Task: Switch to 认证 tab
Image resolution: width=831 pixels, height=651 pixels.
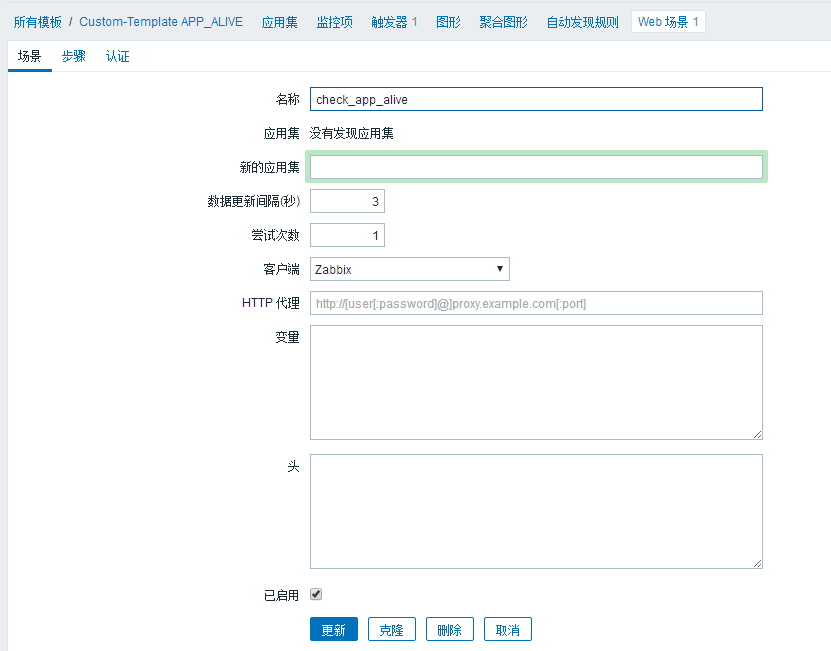Action: point(118,56)
